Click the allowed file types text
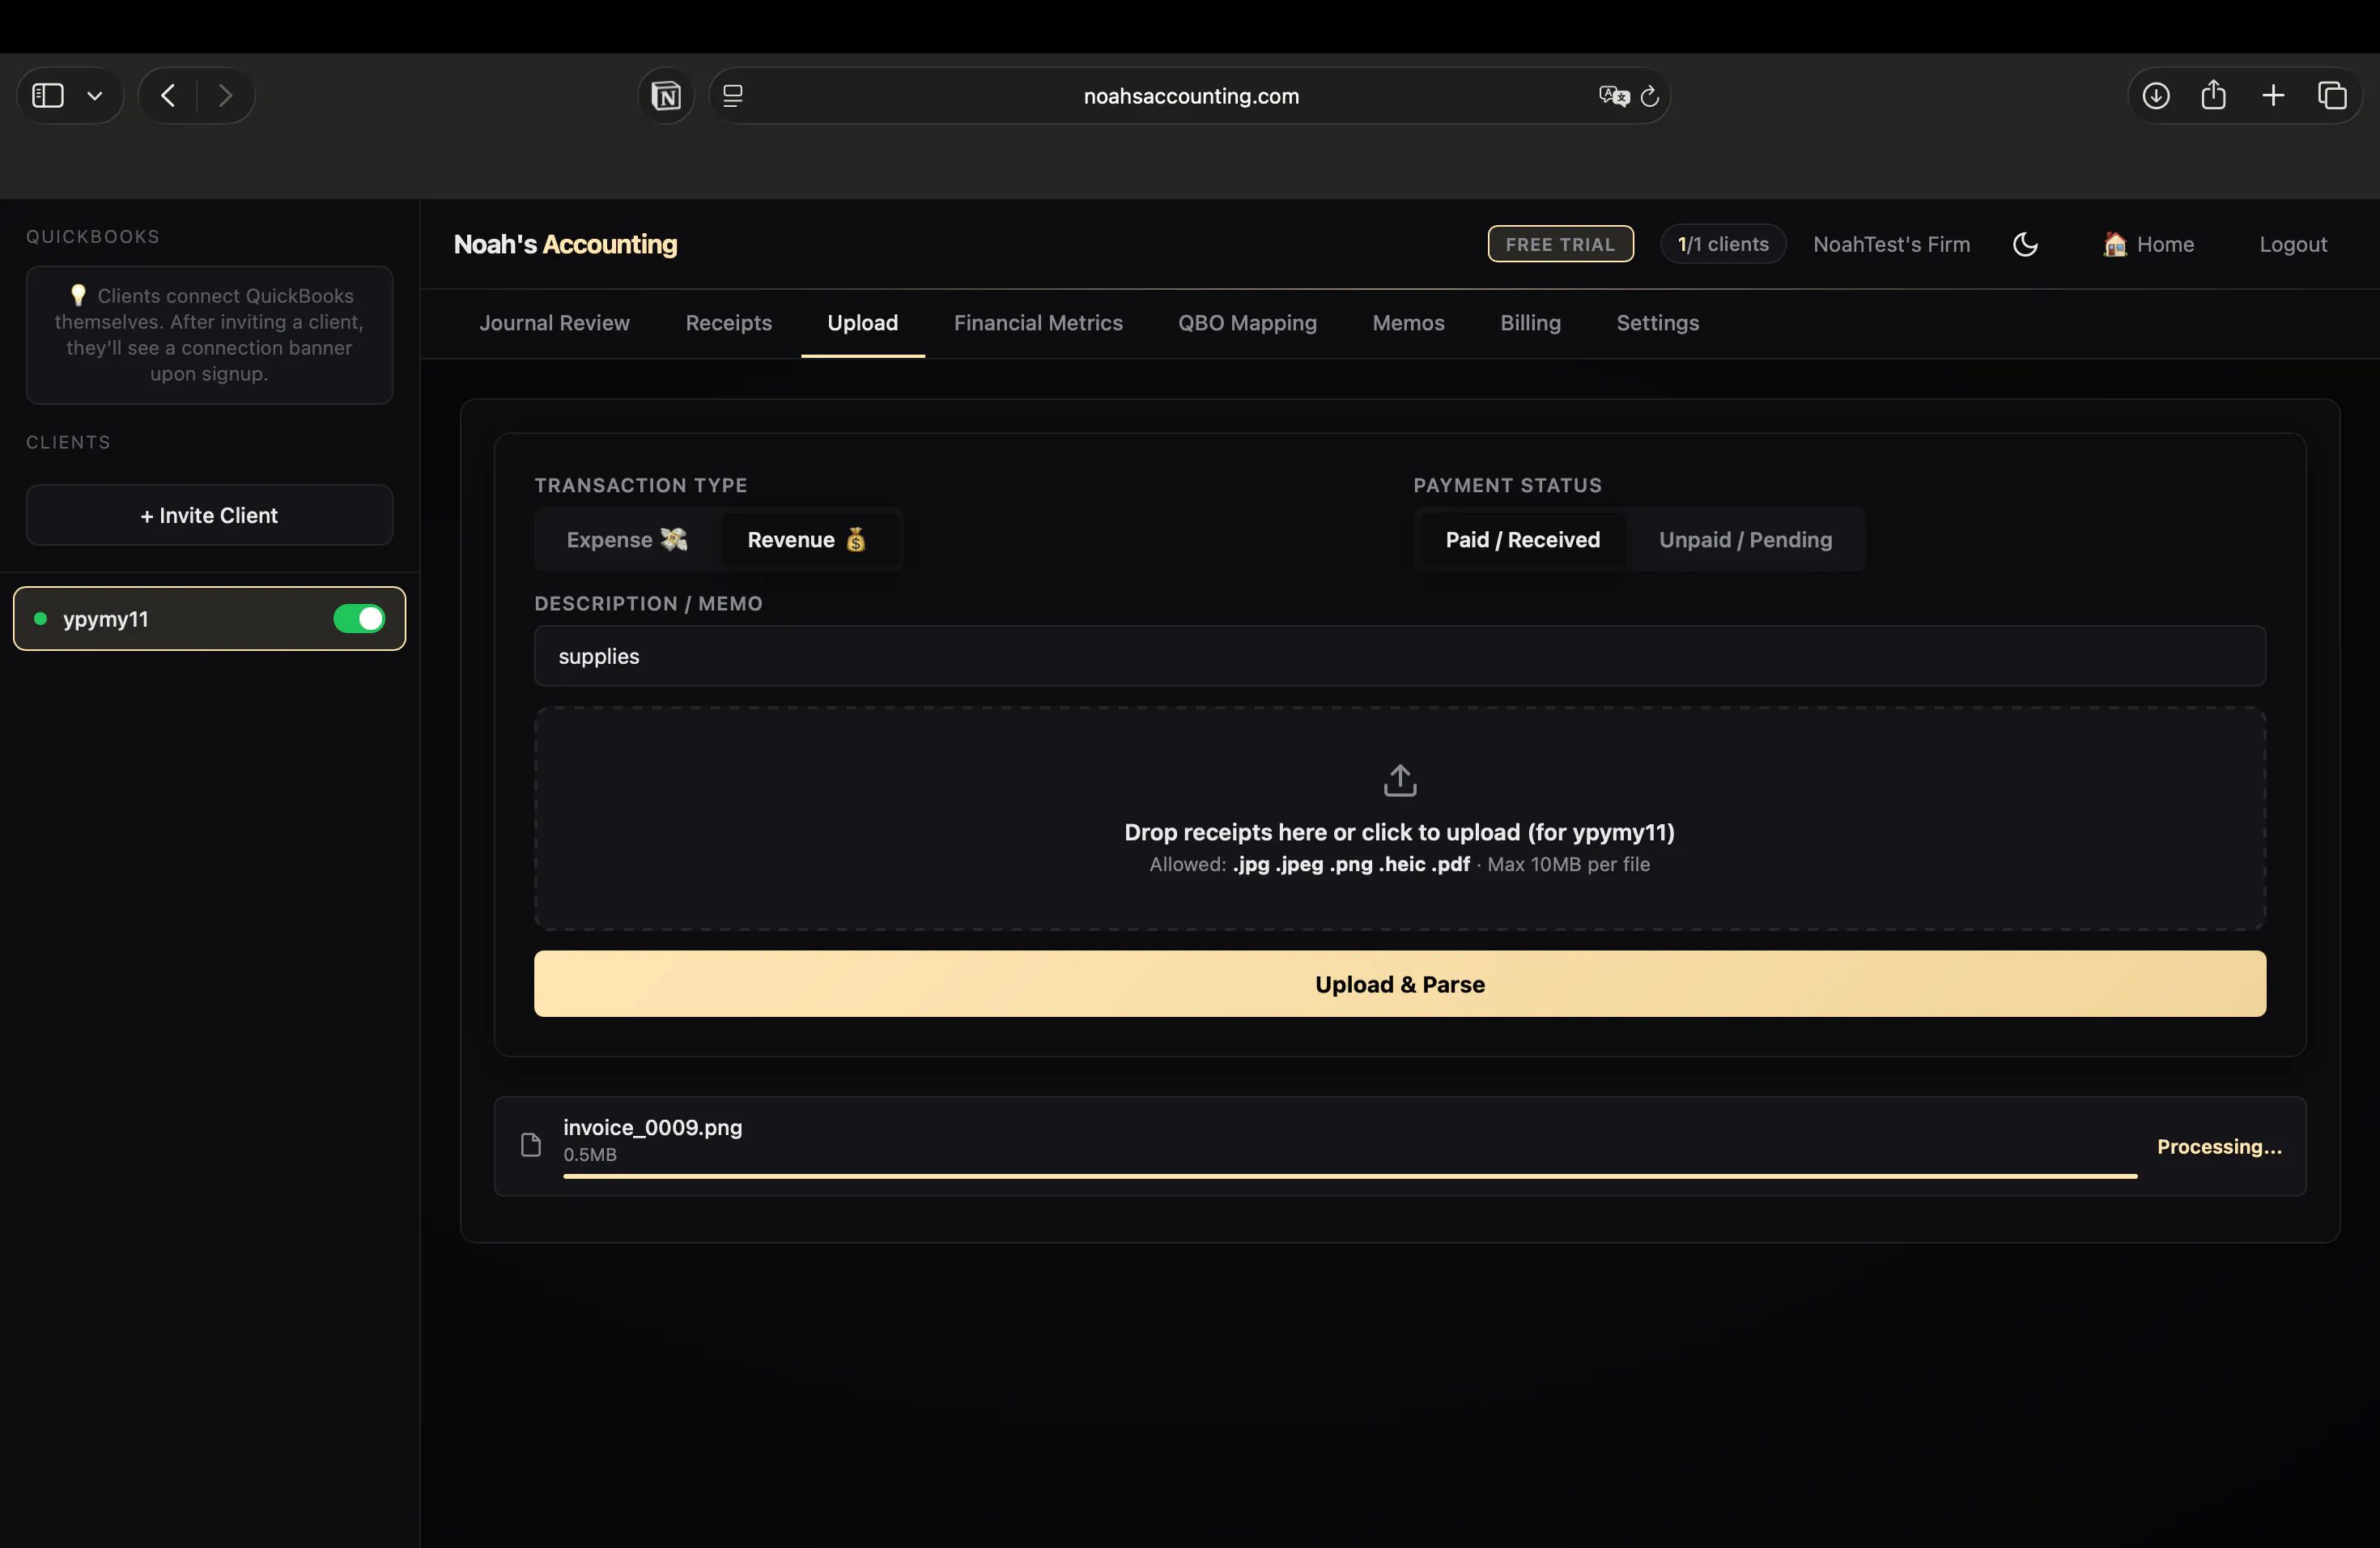The image size is (2380, 1548). (x=1399, y=865)
